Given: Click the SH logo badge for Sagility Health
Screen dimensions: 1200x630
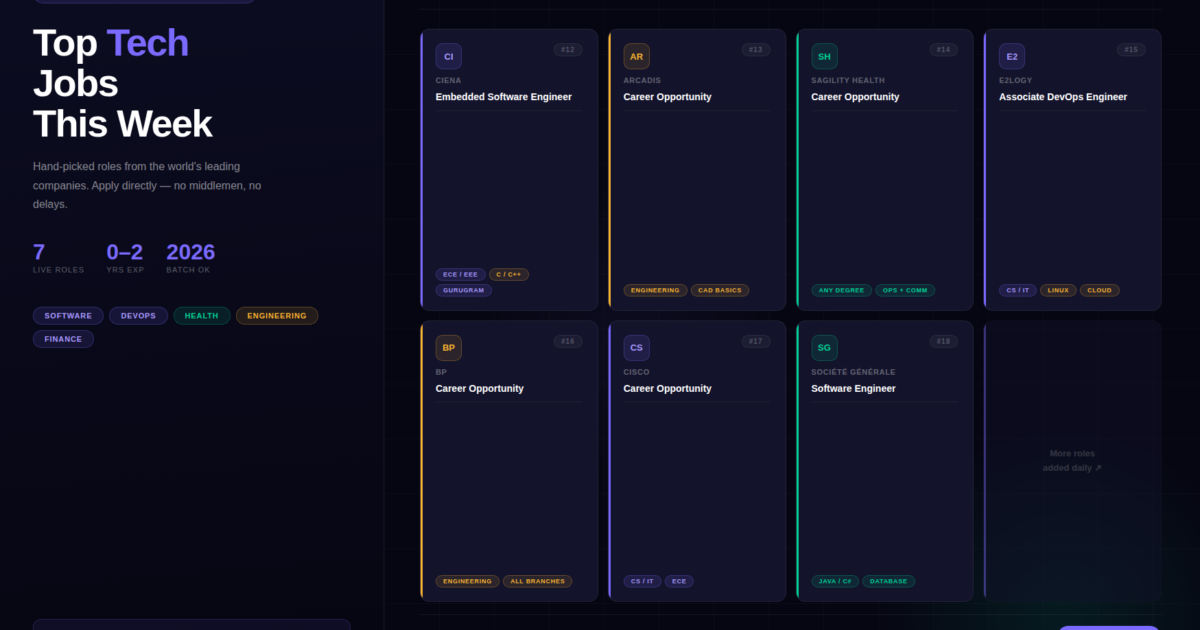Looking at the screenshot, I should (824, 57).
